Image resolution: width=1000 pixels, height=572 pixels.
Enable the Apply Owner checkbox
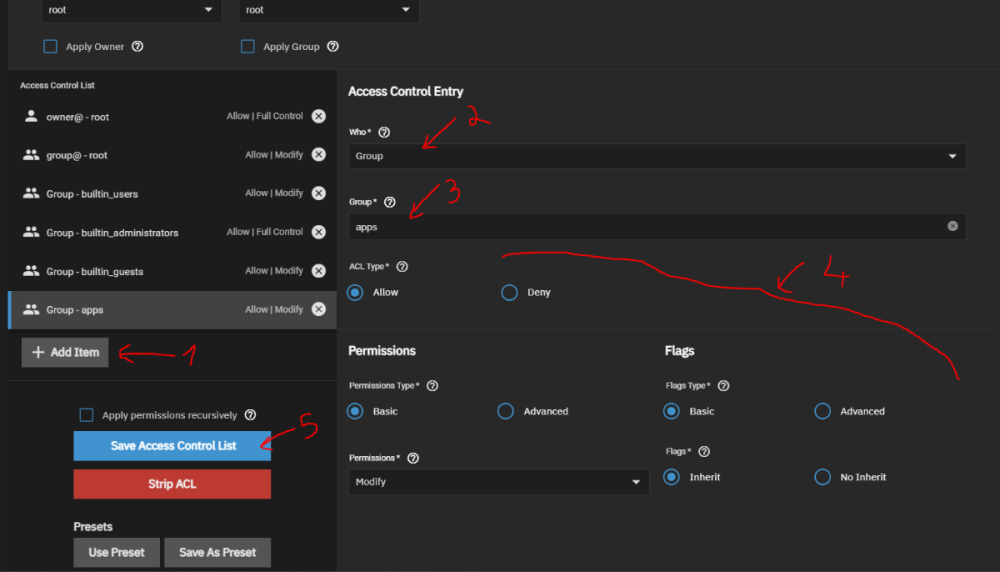tap(50, 46)
